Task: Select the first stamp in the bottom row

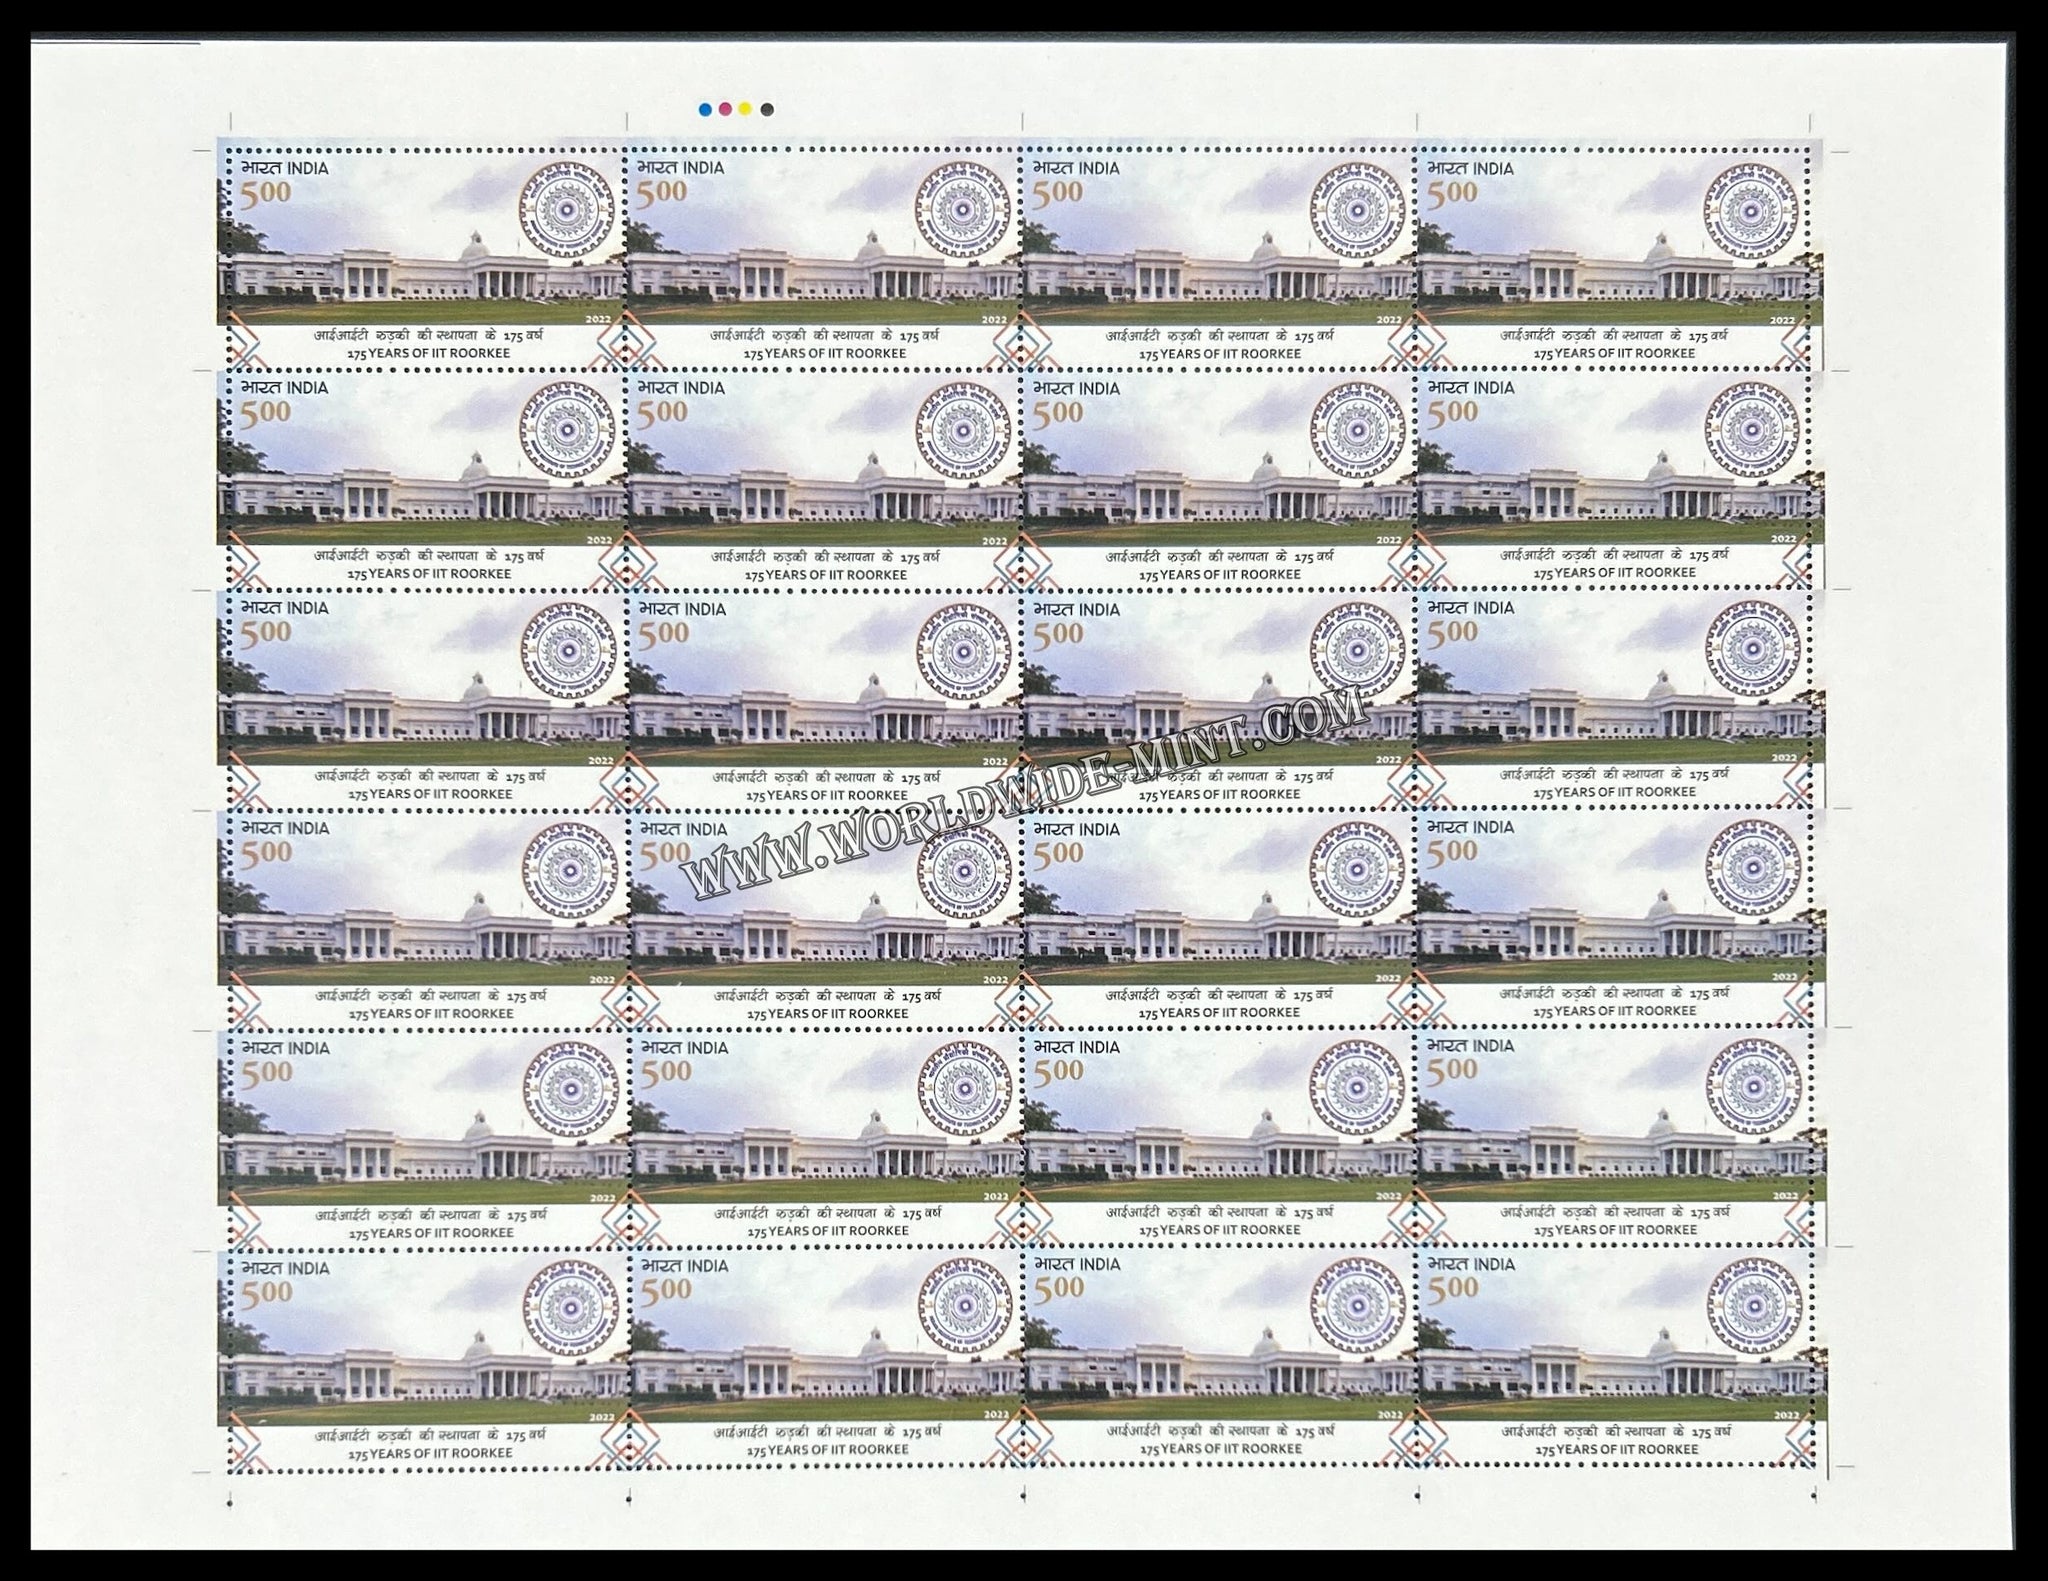Action: [x=422, y=1360]
